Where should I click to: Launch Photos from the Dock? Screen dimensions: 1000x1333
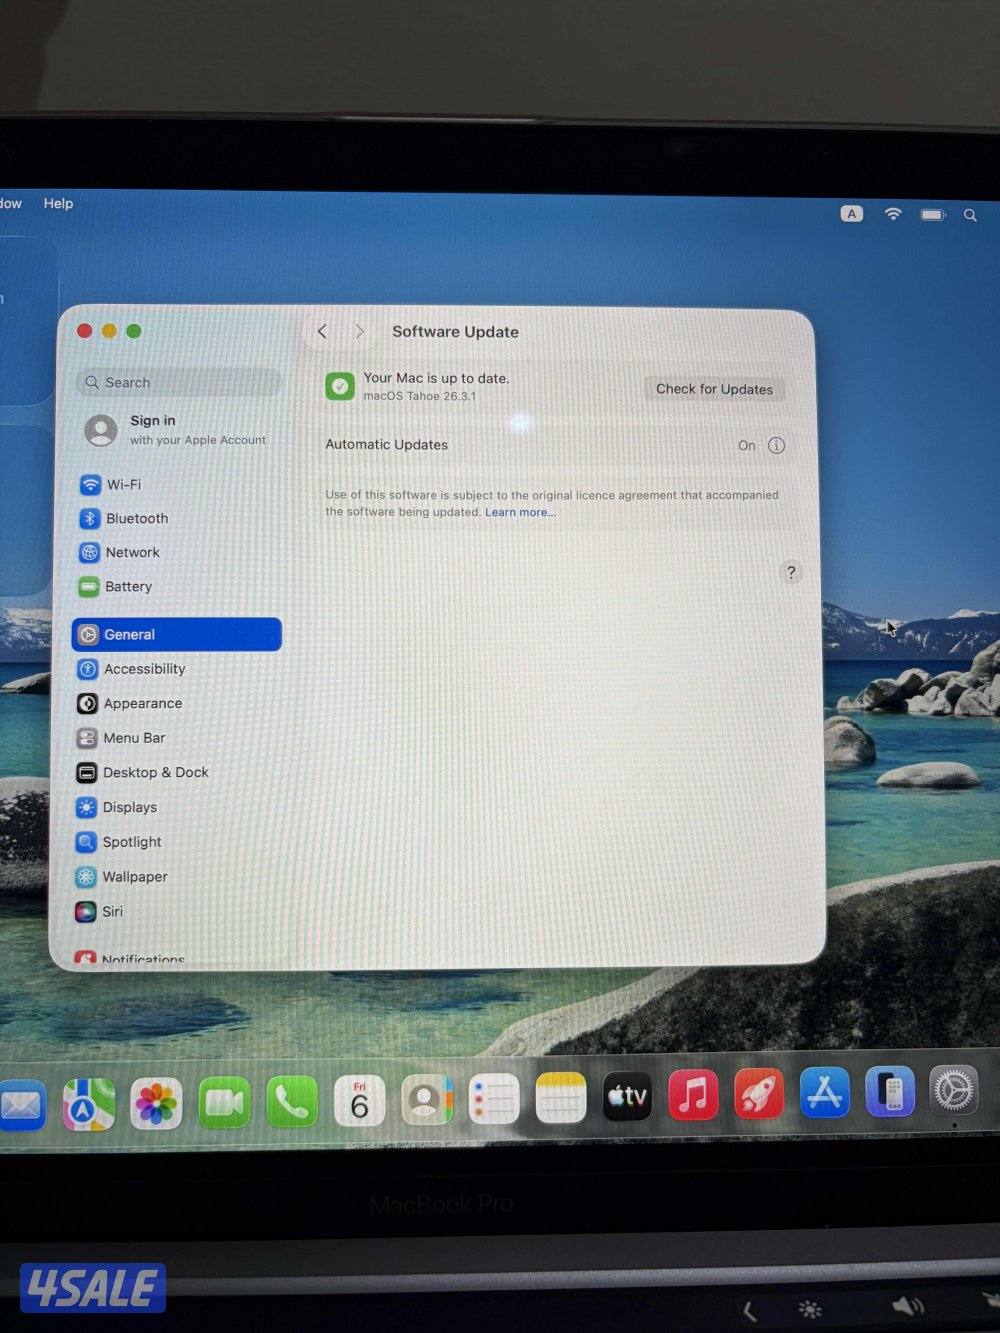point(156,1103)
